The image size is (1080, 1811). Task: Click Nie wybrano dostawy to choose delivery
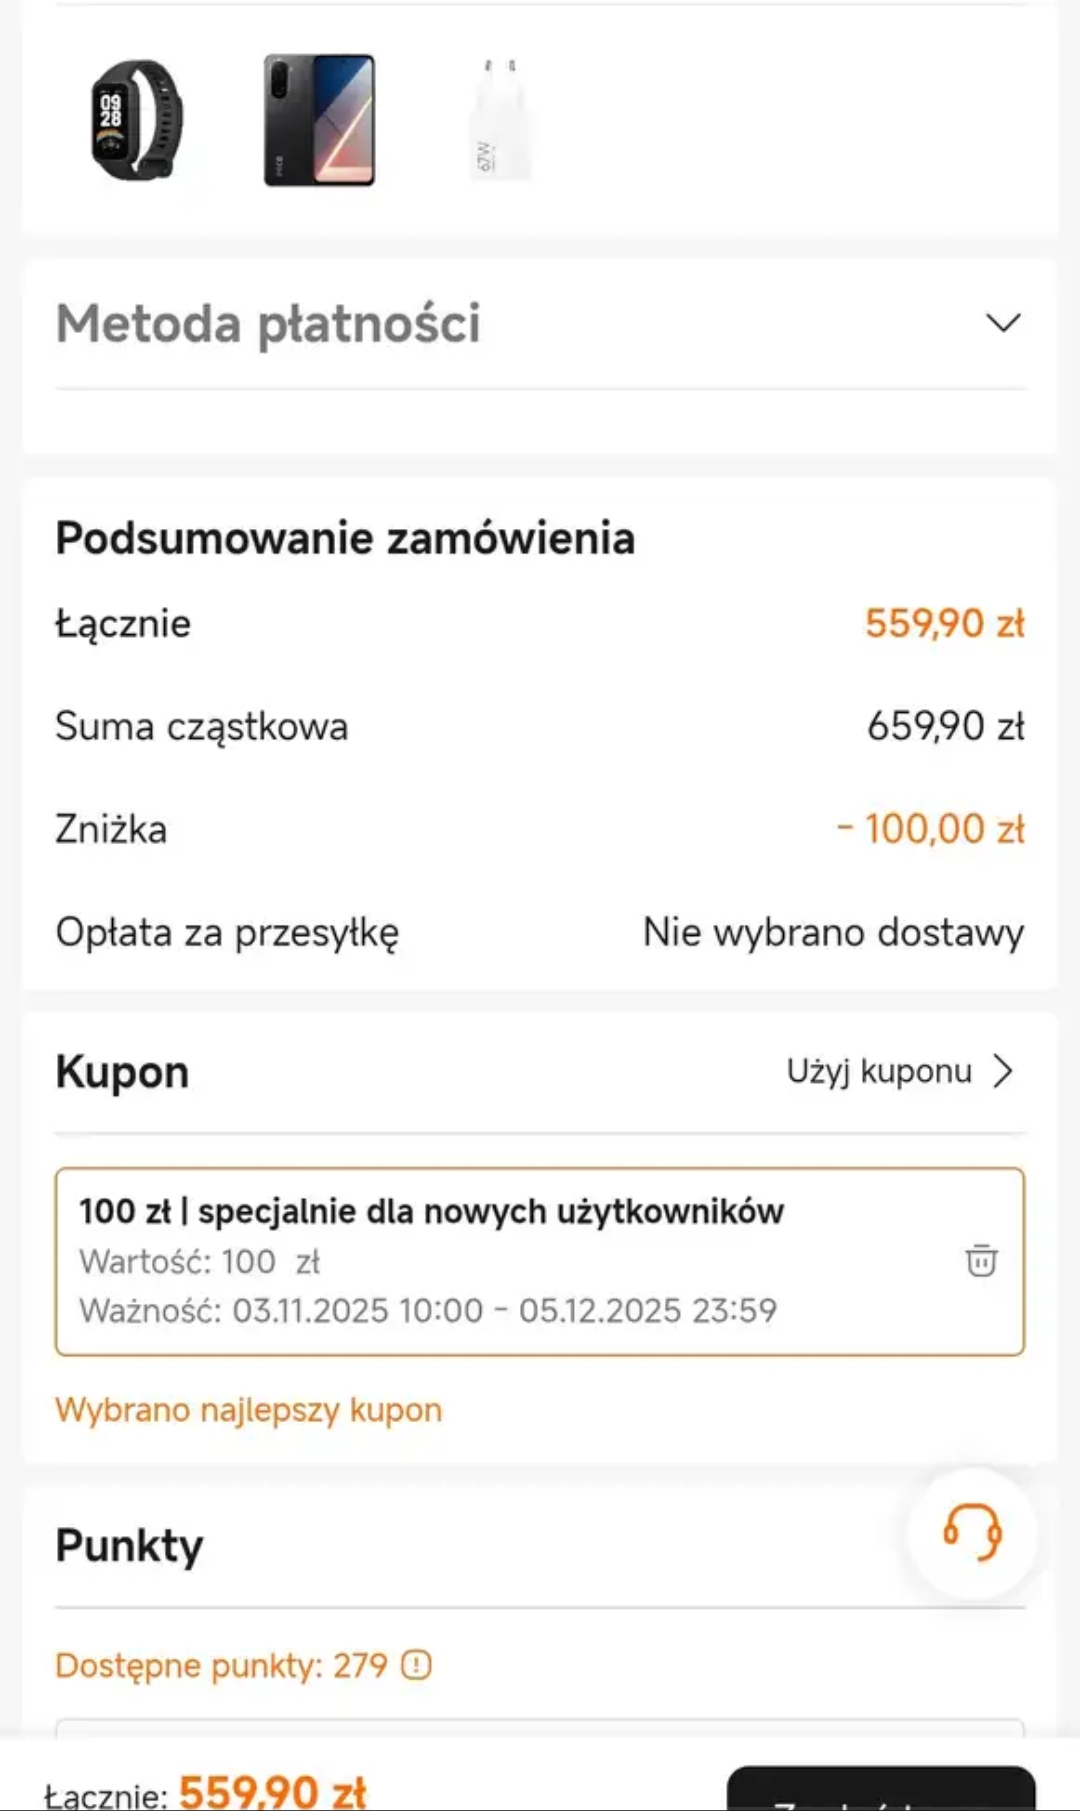pos(832,932)
